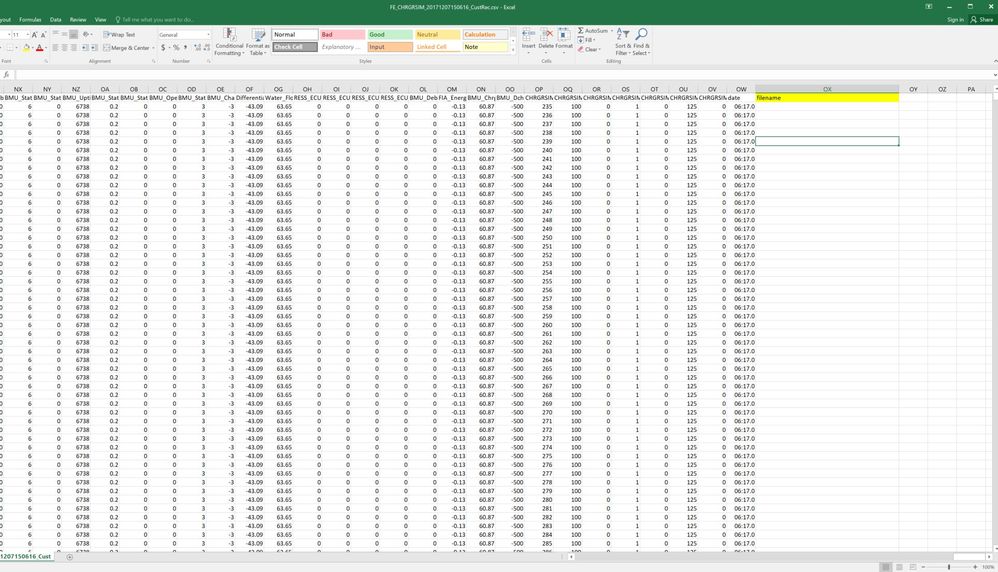
Task: Select column OX header
Action: [x=827, y=89]
